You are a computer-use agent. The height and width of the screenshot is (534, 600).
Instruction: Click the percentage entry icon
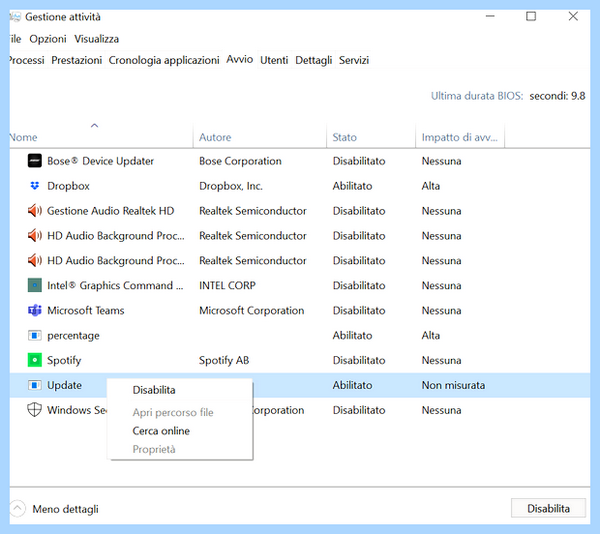34,335
